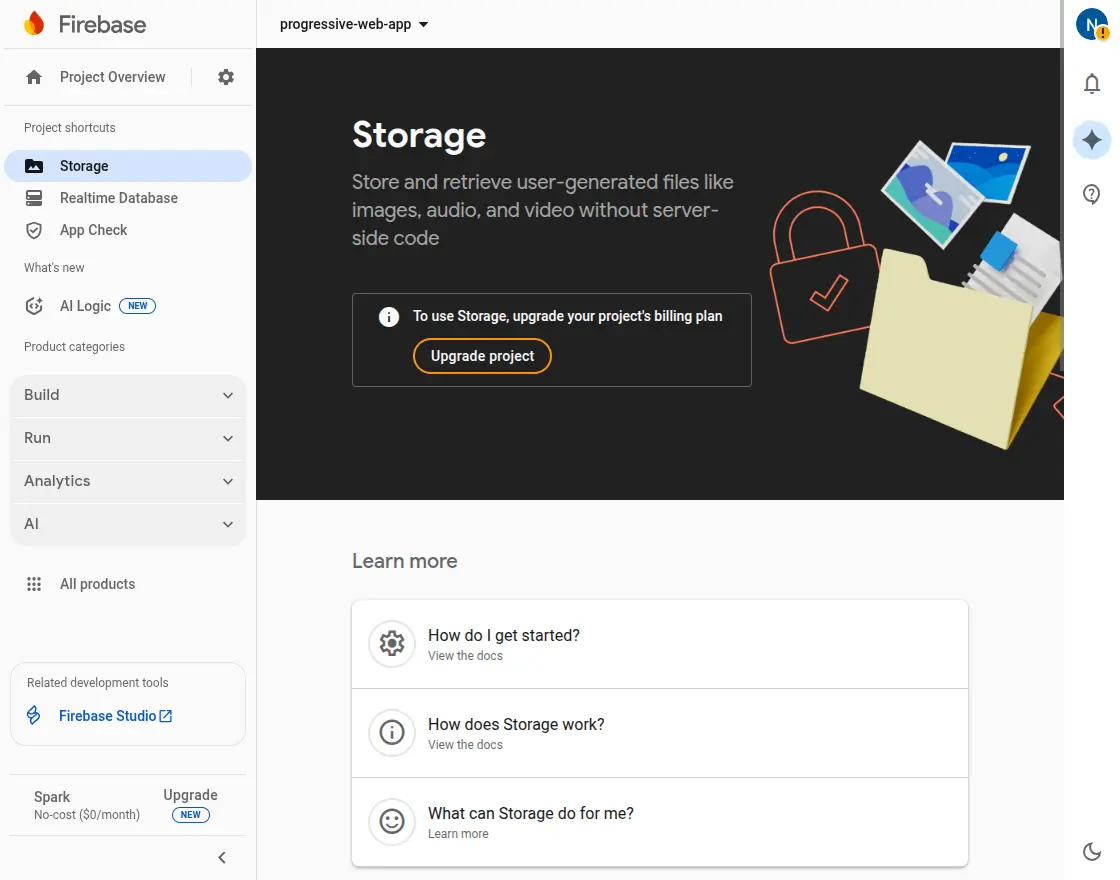This screenshot has height=880, width=1120.
Task: Expand the Analytics category
Action: click(x=128, y=481)
